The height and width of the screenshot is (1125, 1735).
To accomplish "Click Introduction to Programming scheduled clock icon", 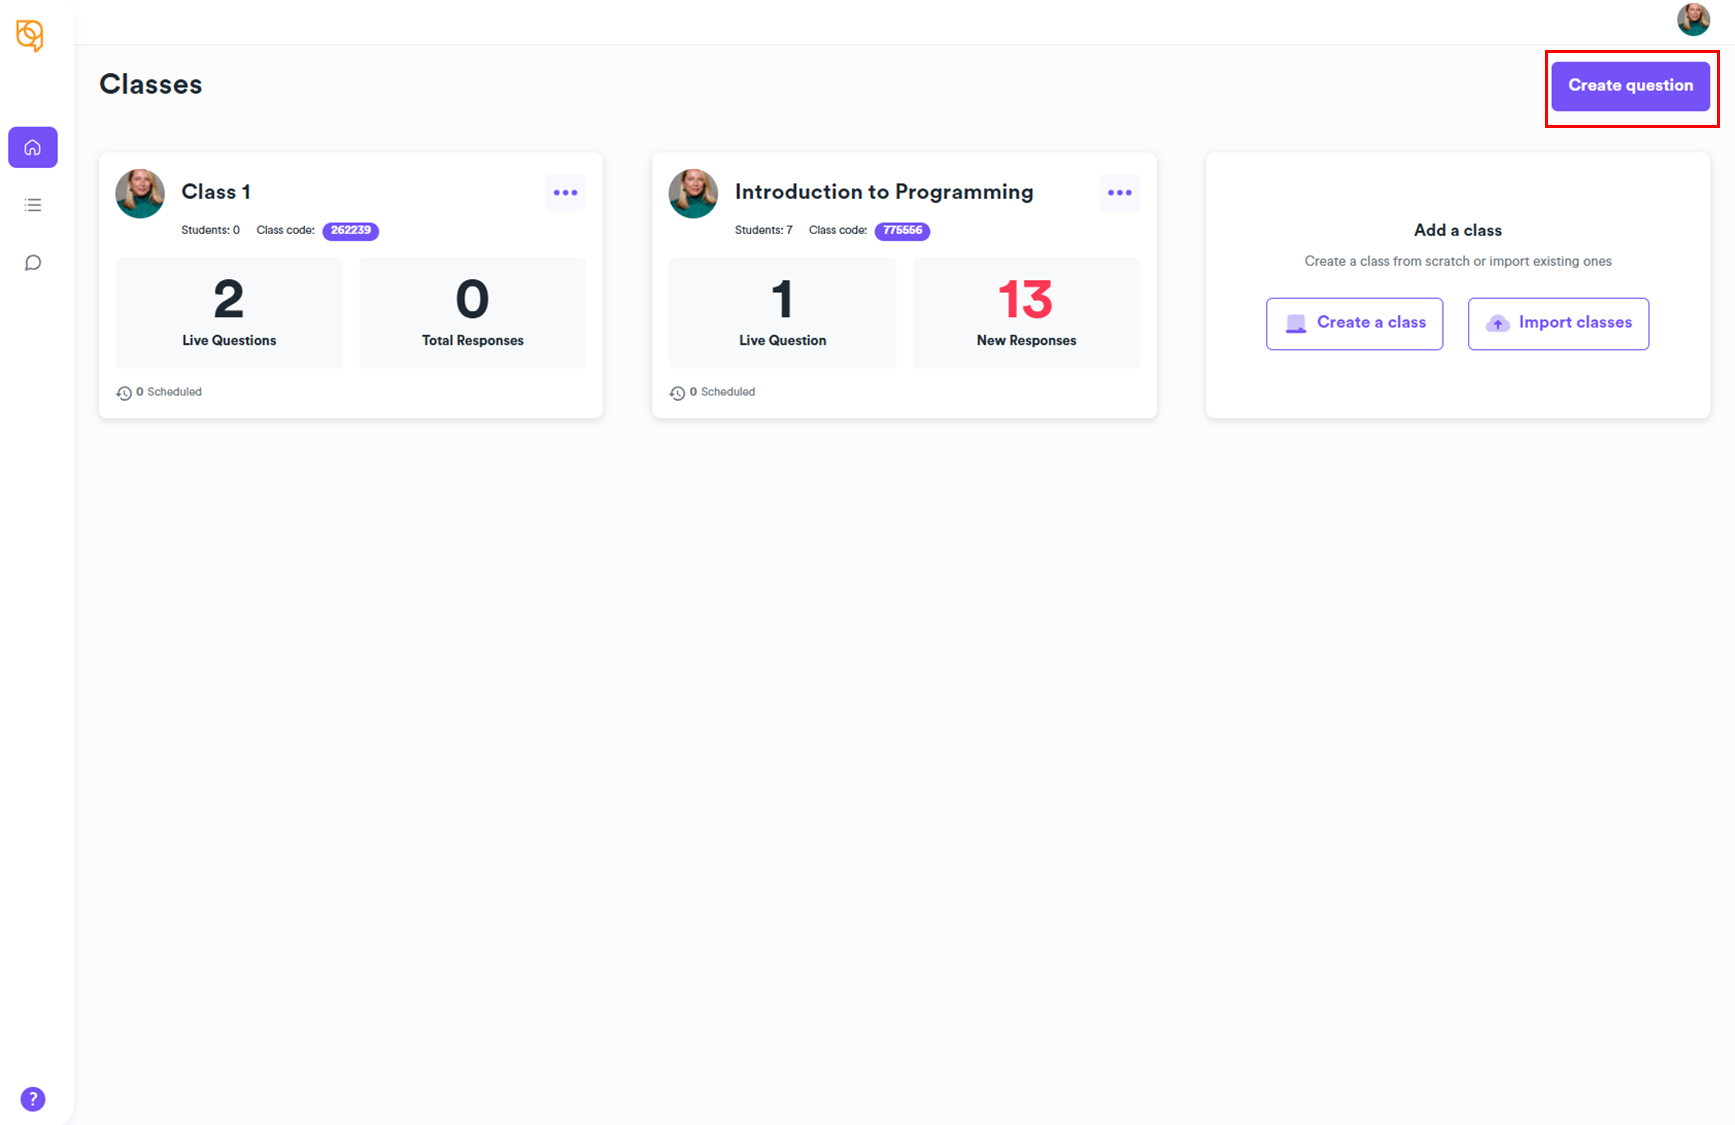I will pos(677,393).
